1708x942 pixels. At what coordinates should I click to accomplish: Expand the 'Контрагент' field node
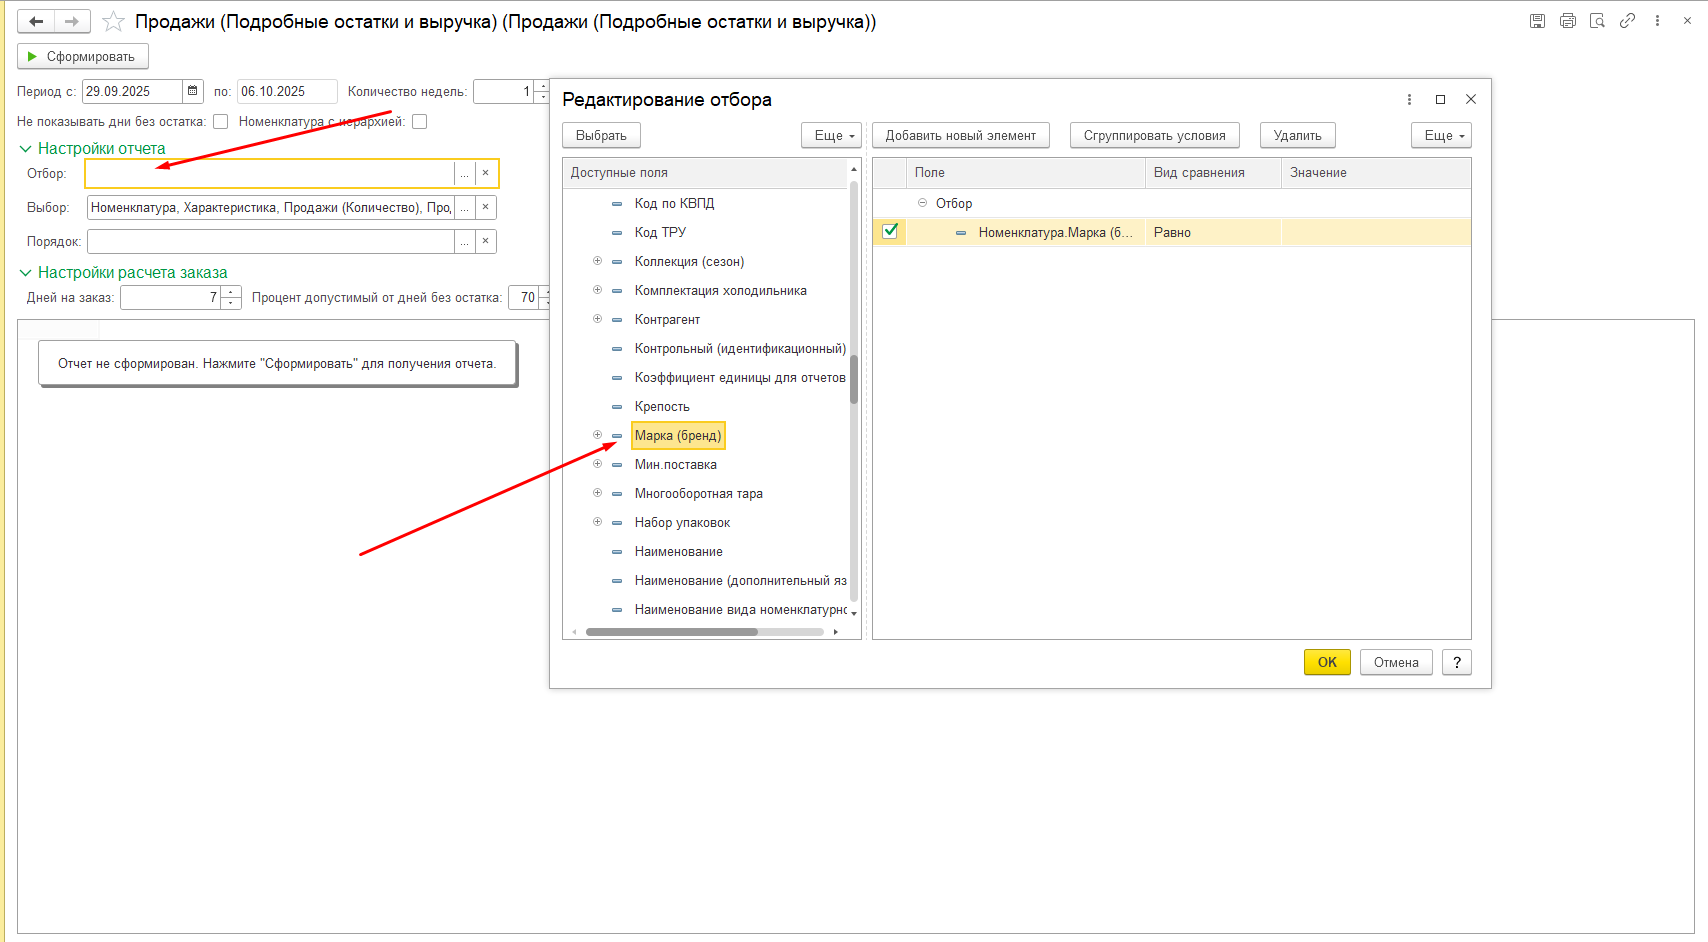click(597, 319)
